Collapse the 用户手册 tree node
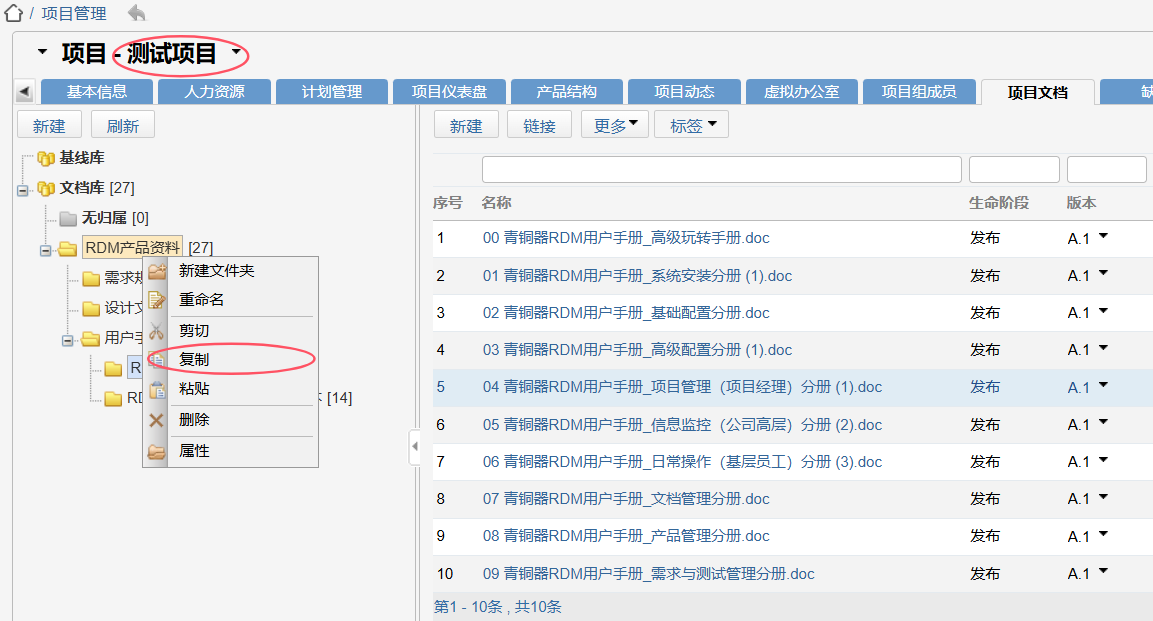The image size is (1153, 621). pos(68,340)
